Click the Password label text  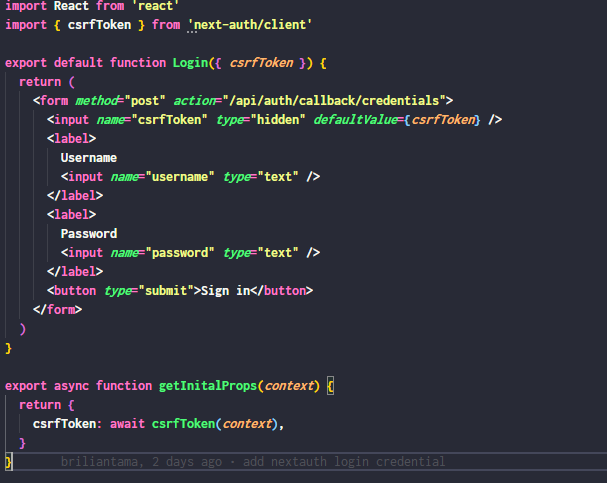89,234
